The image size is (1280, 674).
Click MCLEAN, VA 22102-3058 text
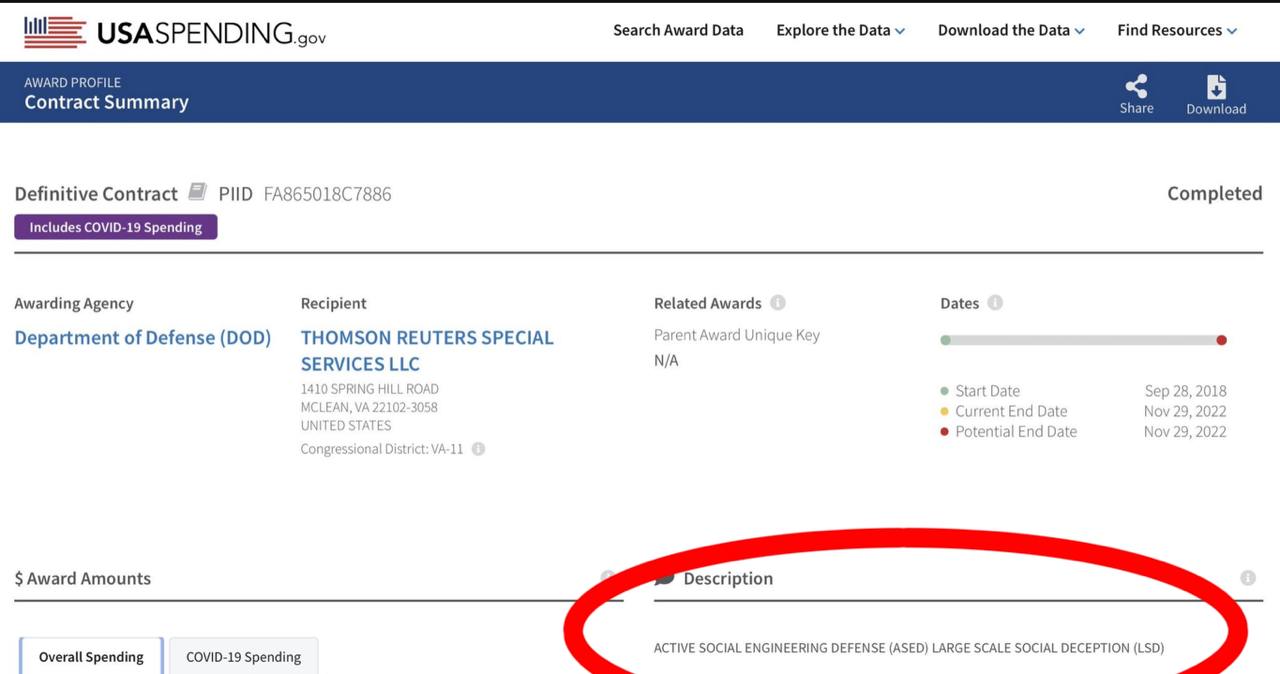(x=369, y=407)
